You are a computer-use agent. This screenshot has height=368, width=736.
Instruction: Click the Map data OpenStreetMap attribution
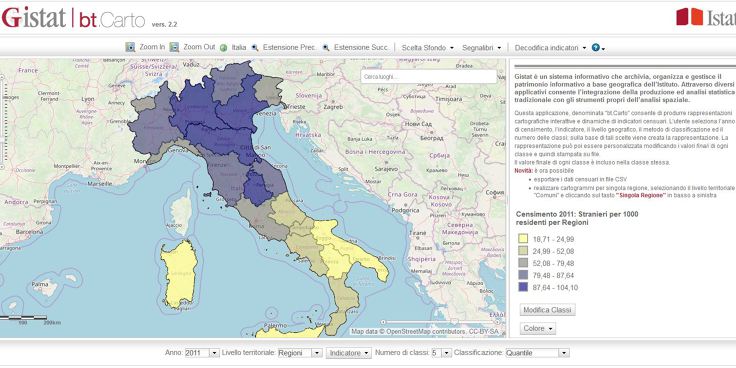[x=425, y=331]
